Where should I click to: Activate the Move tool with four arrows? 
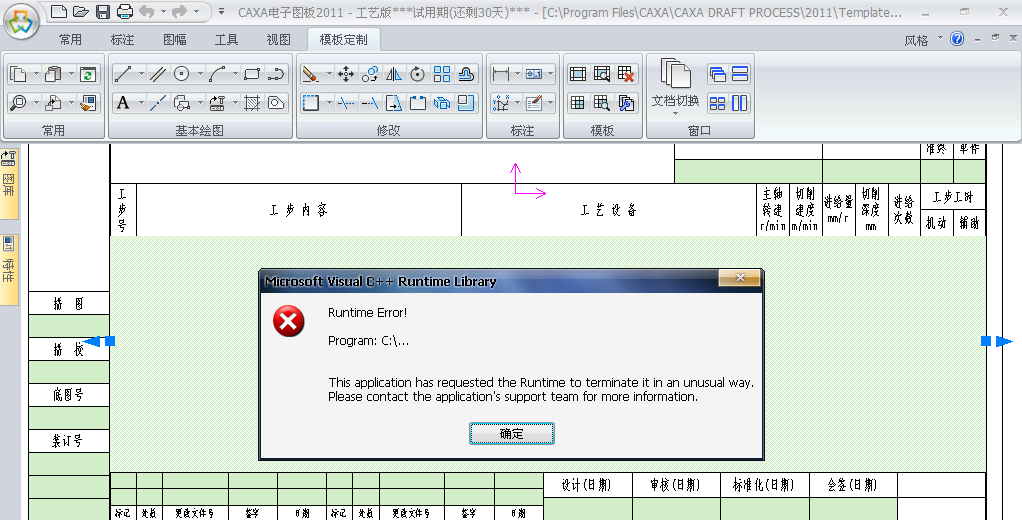click(x=346, y=74)
